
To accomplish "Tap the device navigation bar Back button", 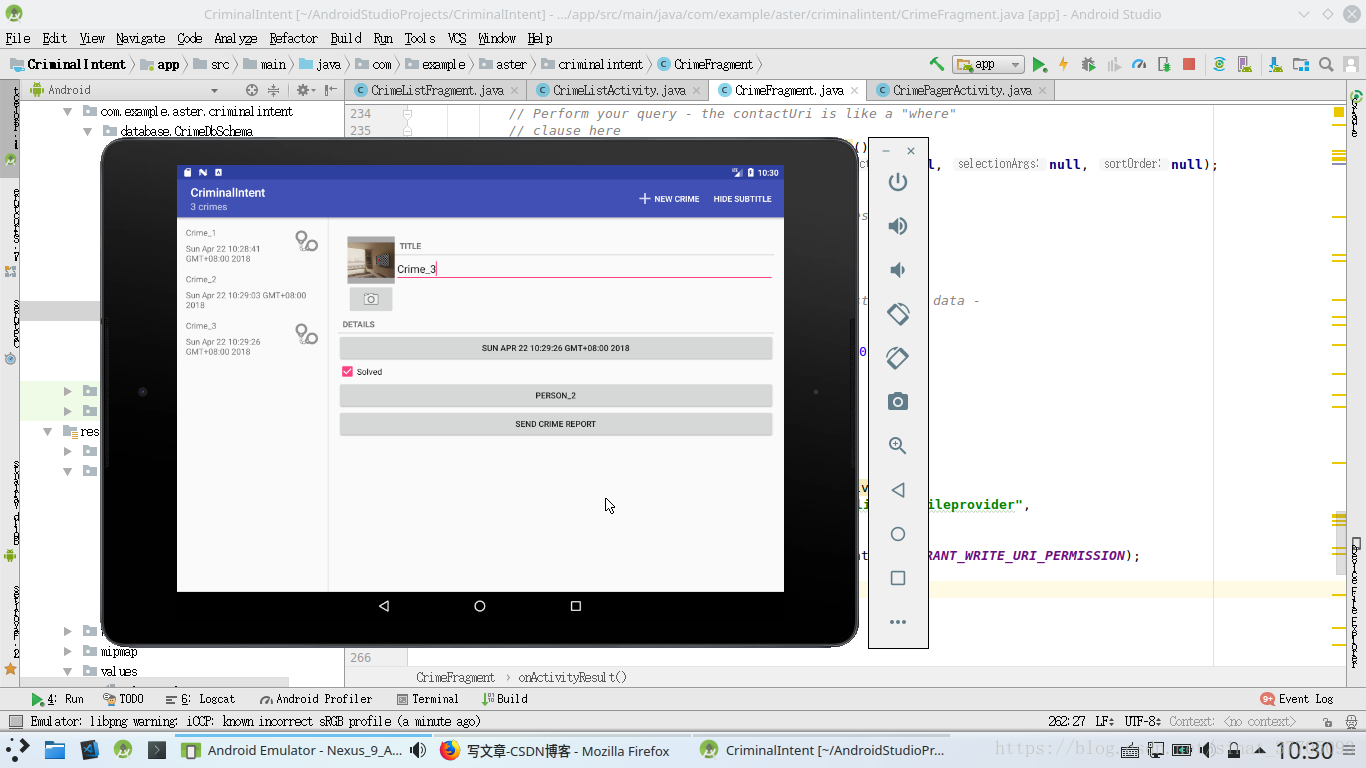I will pos(384,606).
